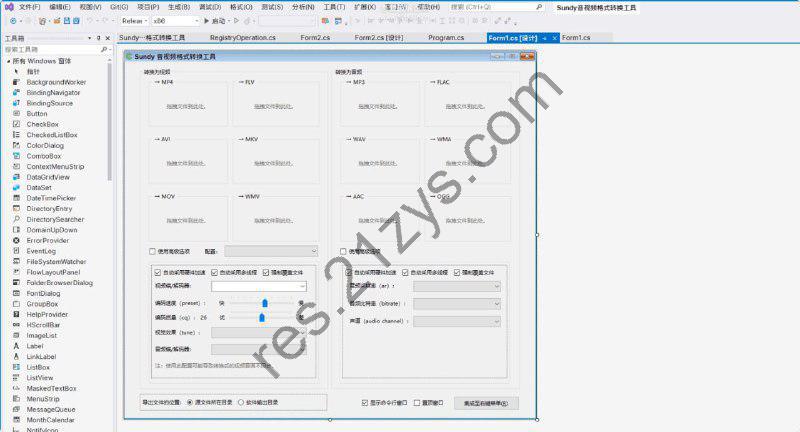Toggle force overwrite checkbox in audio panel

point(457,273)
